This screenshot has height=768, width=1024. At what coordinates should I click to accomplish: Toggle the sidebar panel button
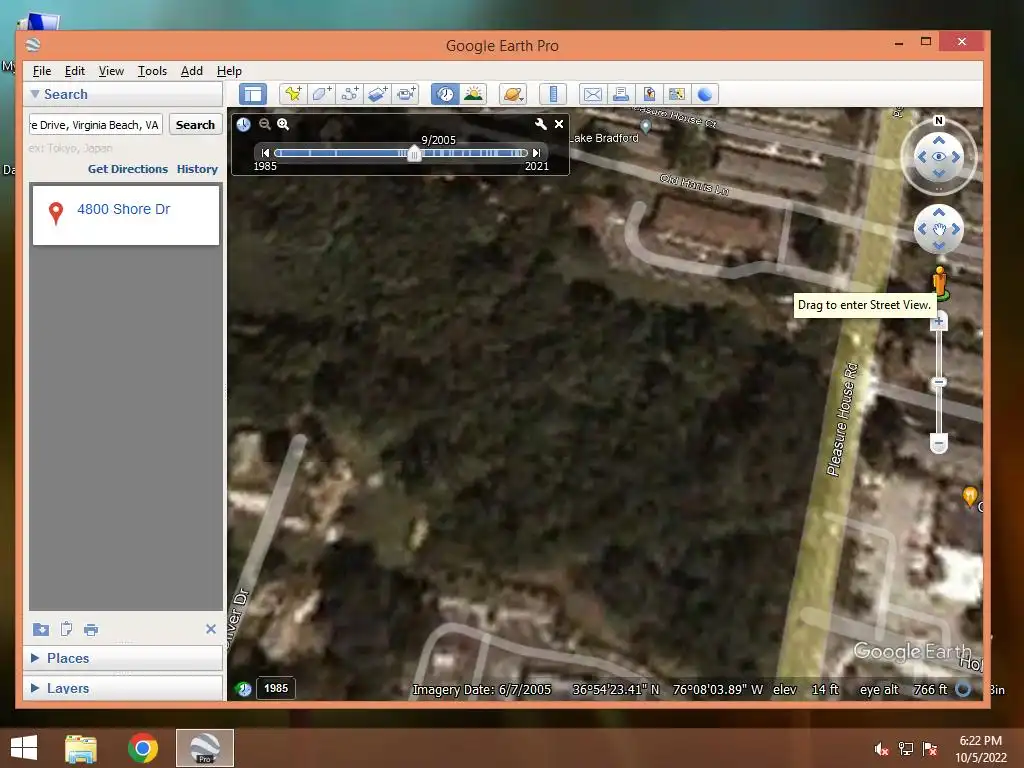(x=253, y=94)
